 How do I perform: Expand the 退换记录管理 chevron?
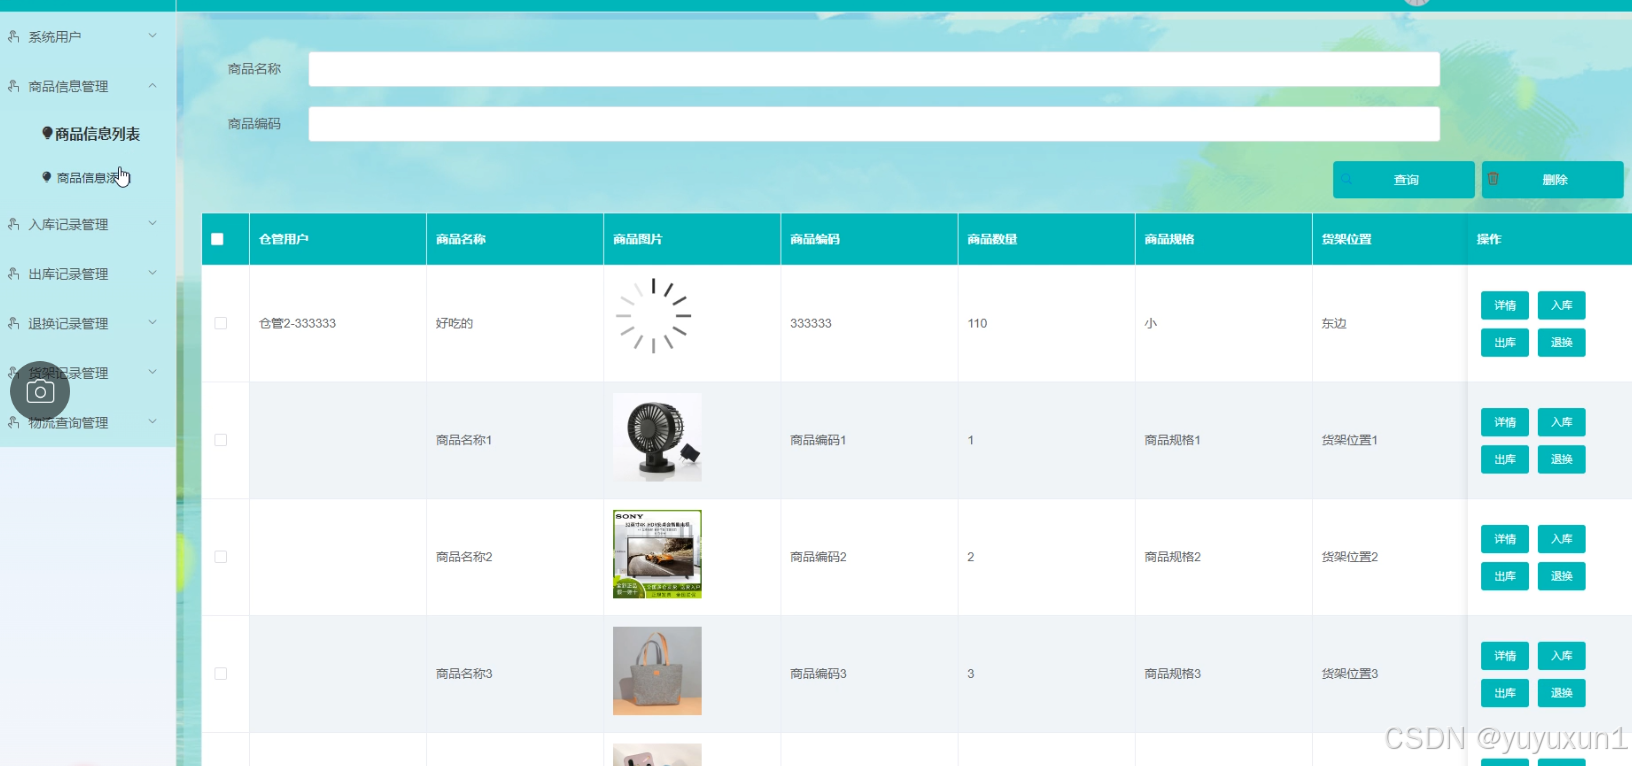153,322
